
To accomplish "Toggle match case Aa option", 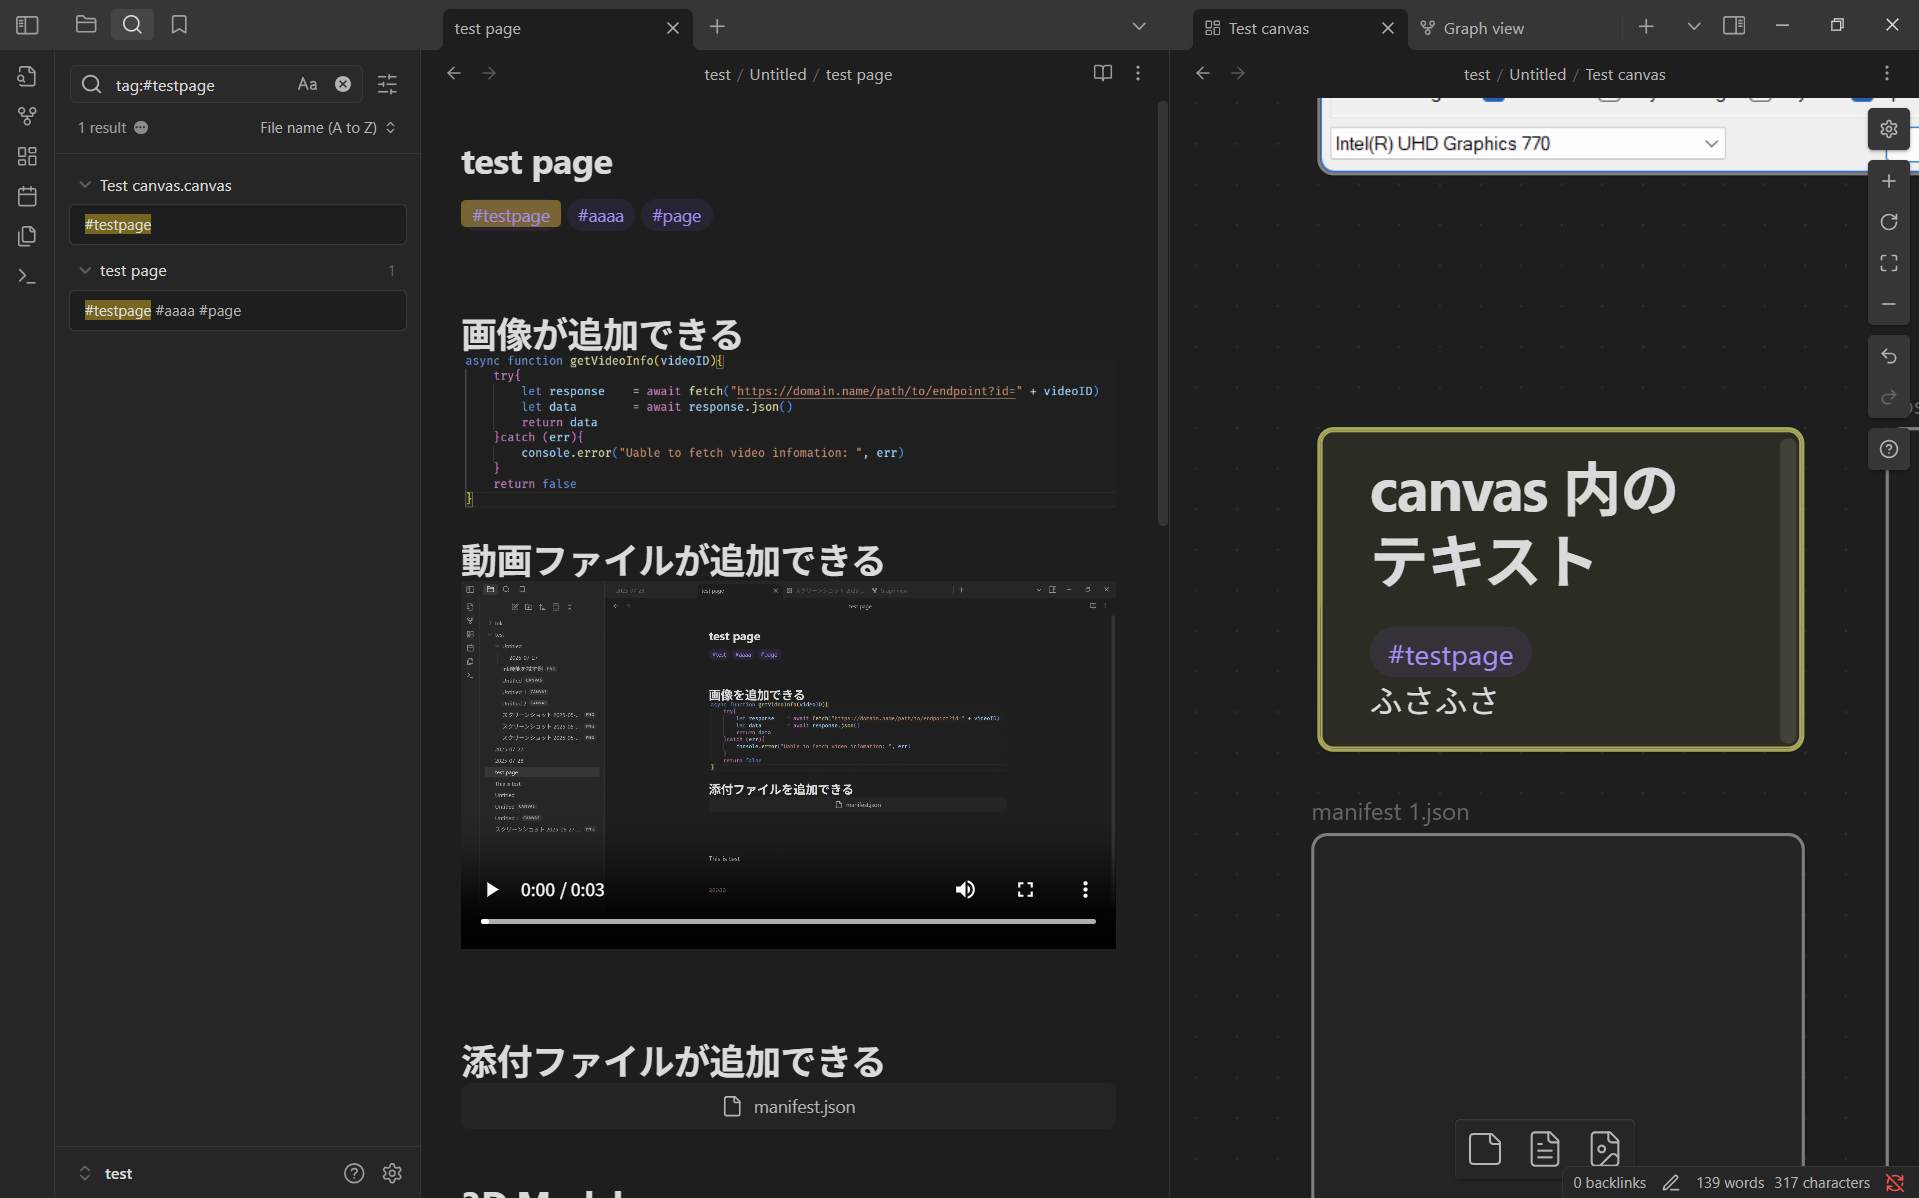I will [x=307, y=84].
